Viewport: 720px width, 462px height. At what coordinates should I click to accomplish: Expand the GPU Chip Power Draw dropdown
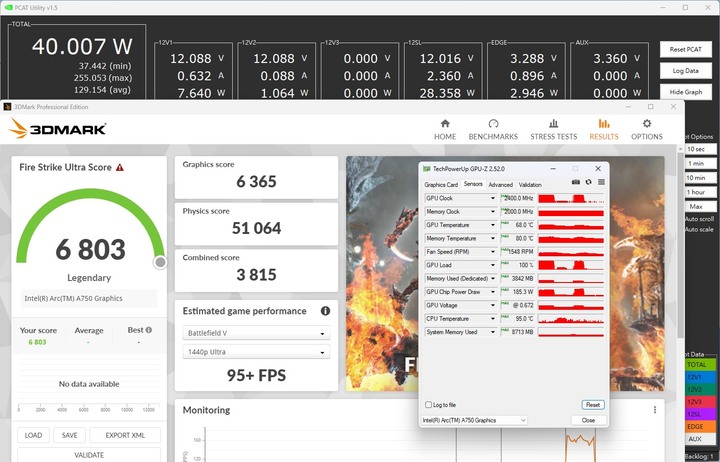coord(493,292)
